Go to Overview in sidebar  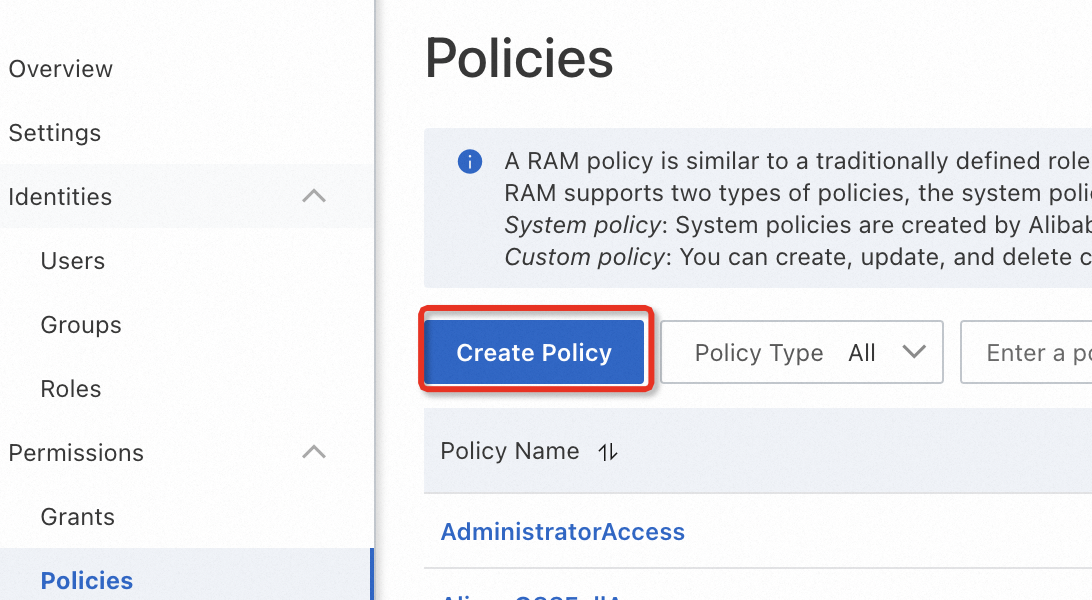(61, 69)
